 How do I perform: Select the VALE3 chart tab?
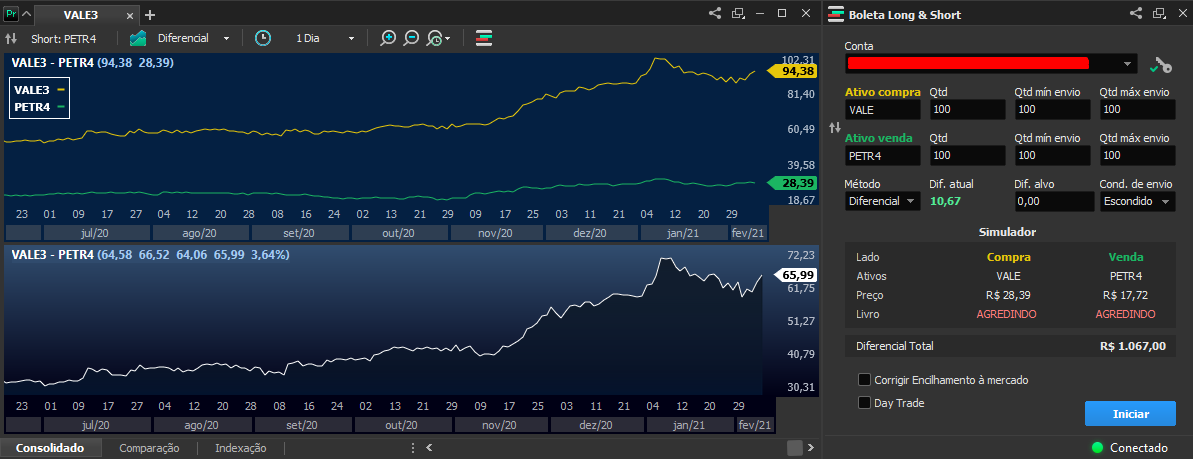(80, 14)
